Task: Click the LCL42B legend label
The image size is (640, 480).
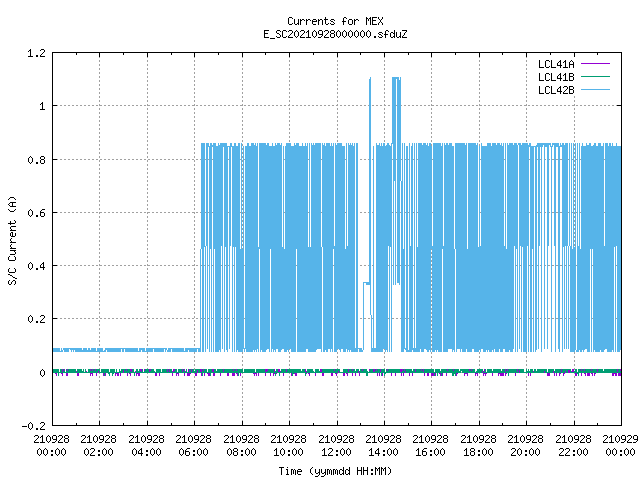Action: pyautogui.click(x=556, y=90)
